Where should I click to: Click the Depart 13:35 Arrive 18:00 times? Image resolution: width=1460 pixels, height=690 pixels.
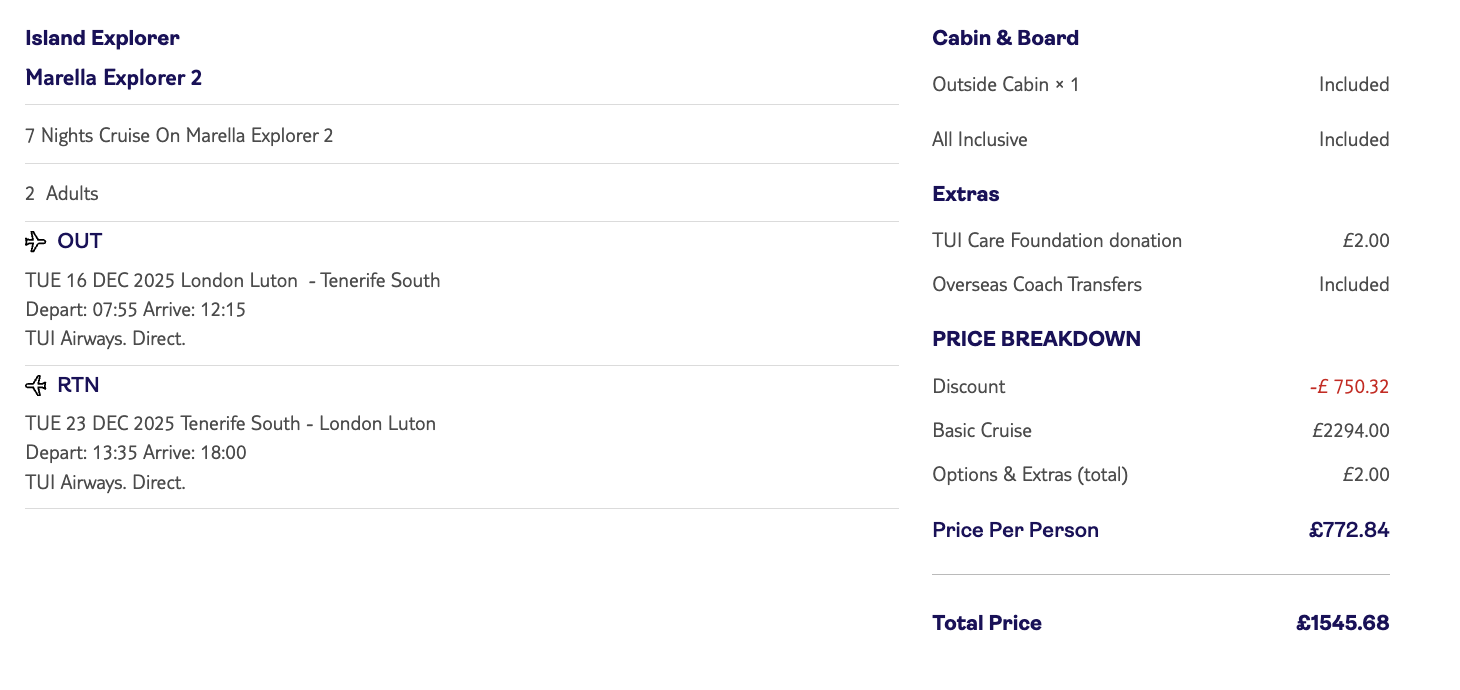136,453
